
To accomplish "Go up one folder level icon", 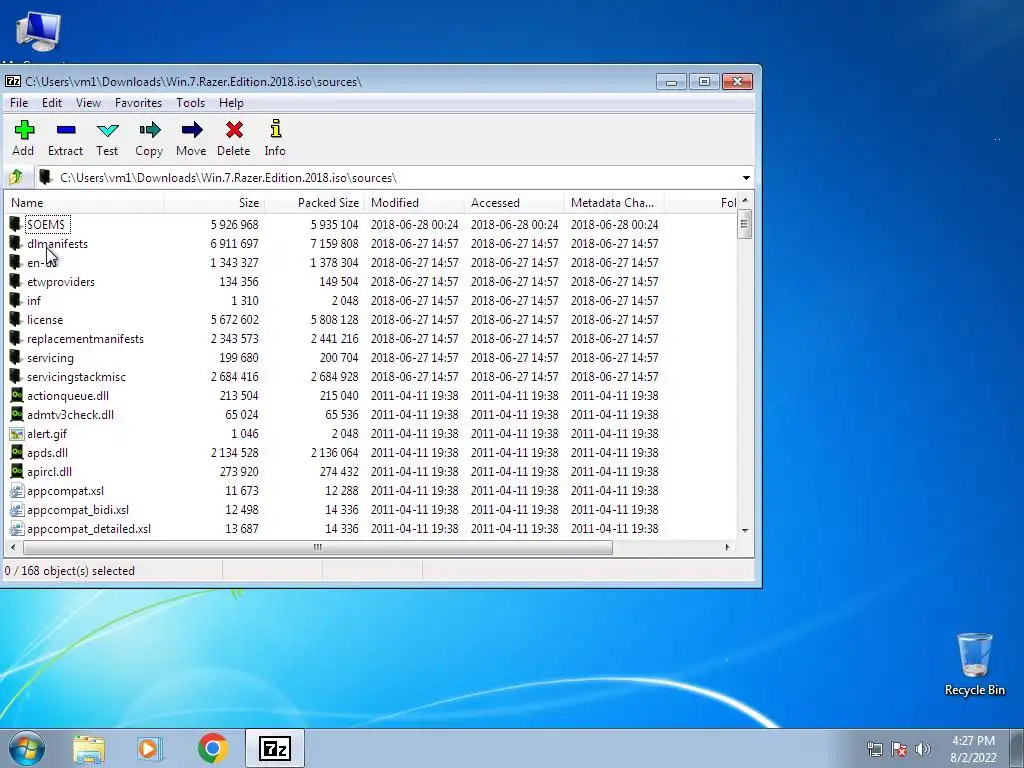I will [x=16, y=177].
